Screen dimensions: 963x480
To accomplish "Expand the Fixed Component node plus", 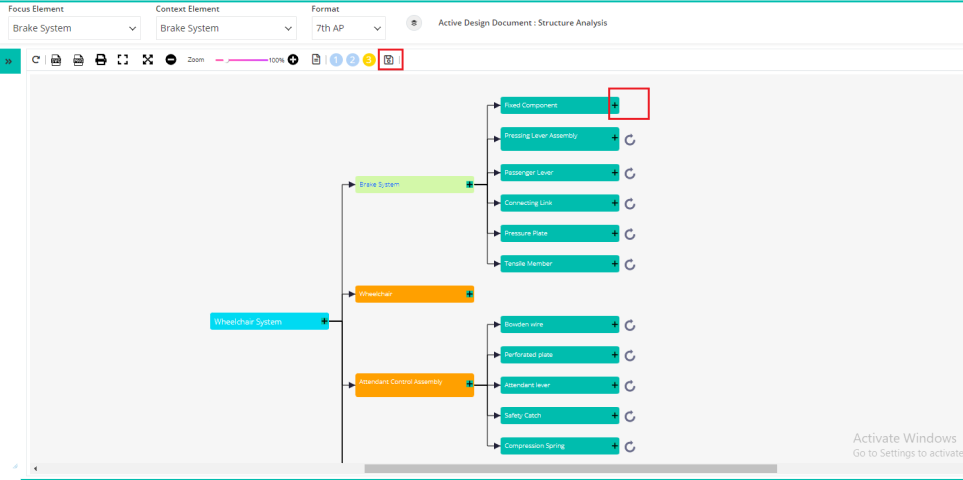I will tap(615, 106).
